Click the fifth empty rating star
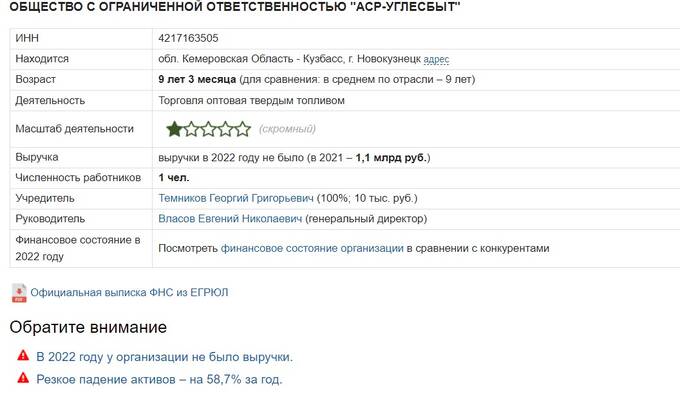This screenshot has height=397, width=680. [x=243, y=129]
